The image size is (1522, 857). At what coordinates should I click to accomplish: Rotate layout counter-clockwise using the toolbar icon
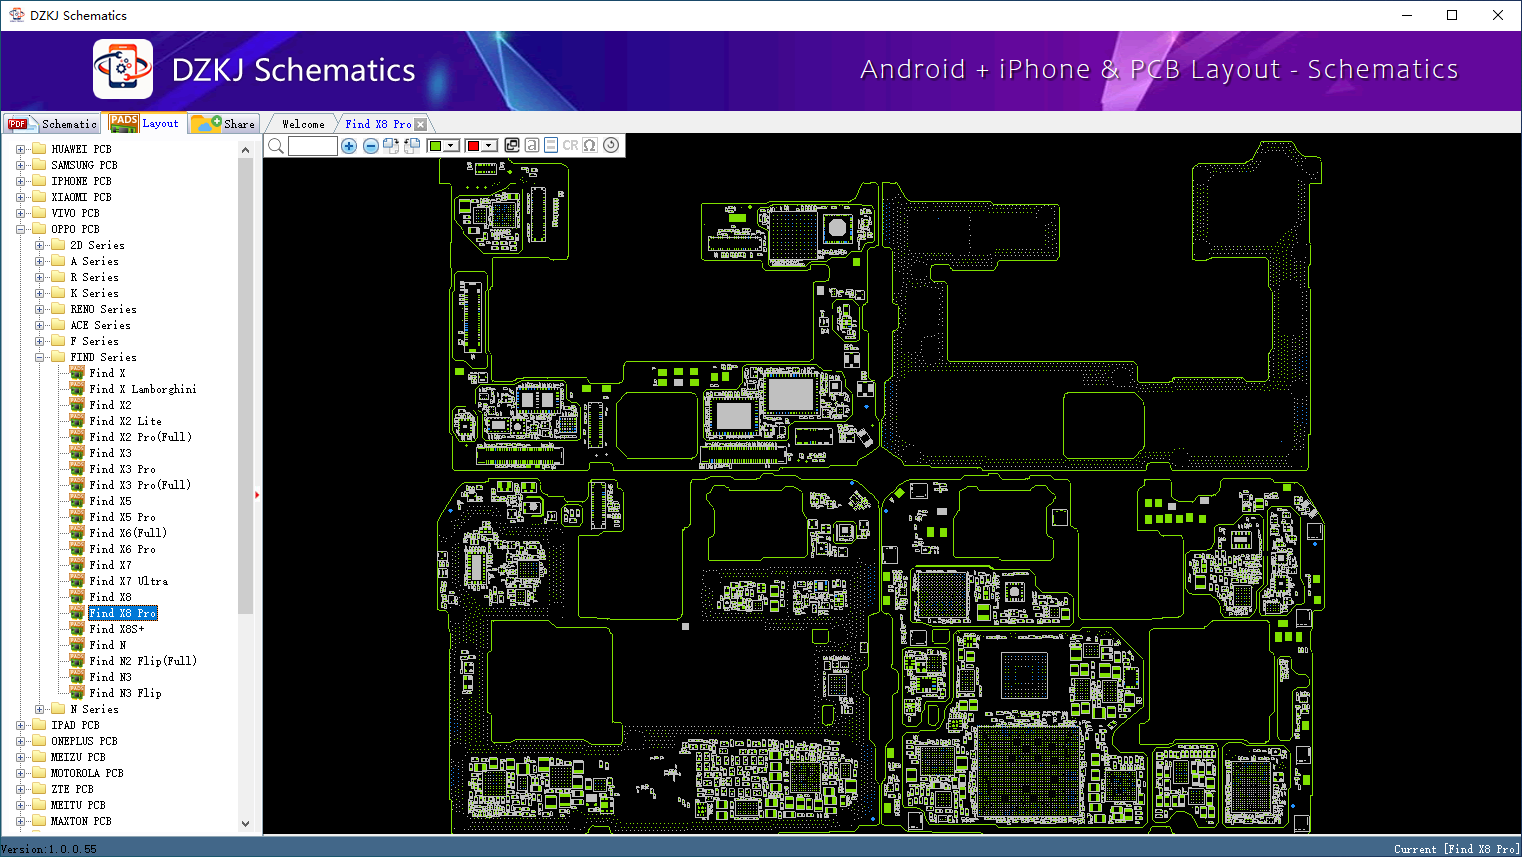coord(412,146)
